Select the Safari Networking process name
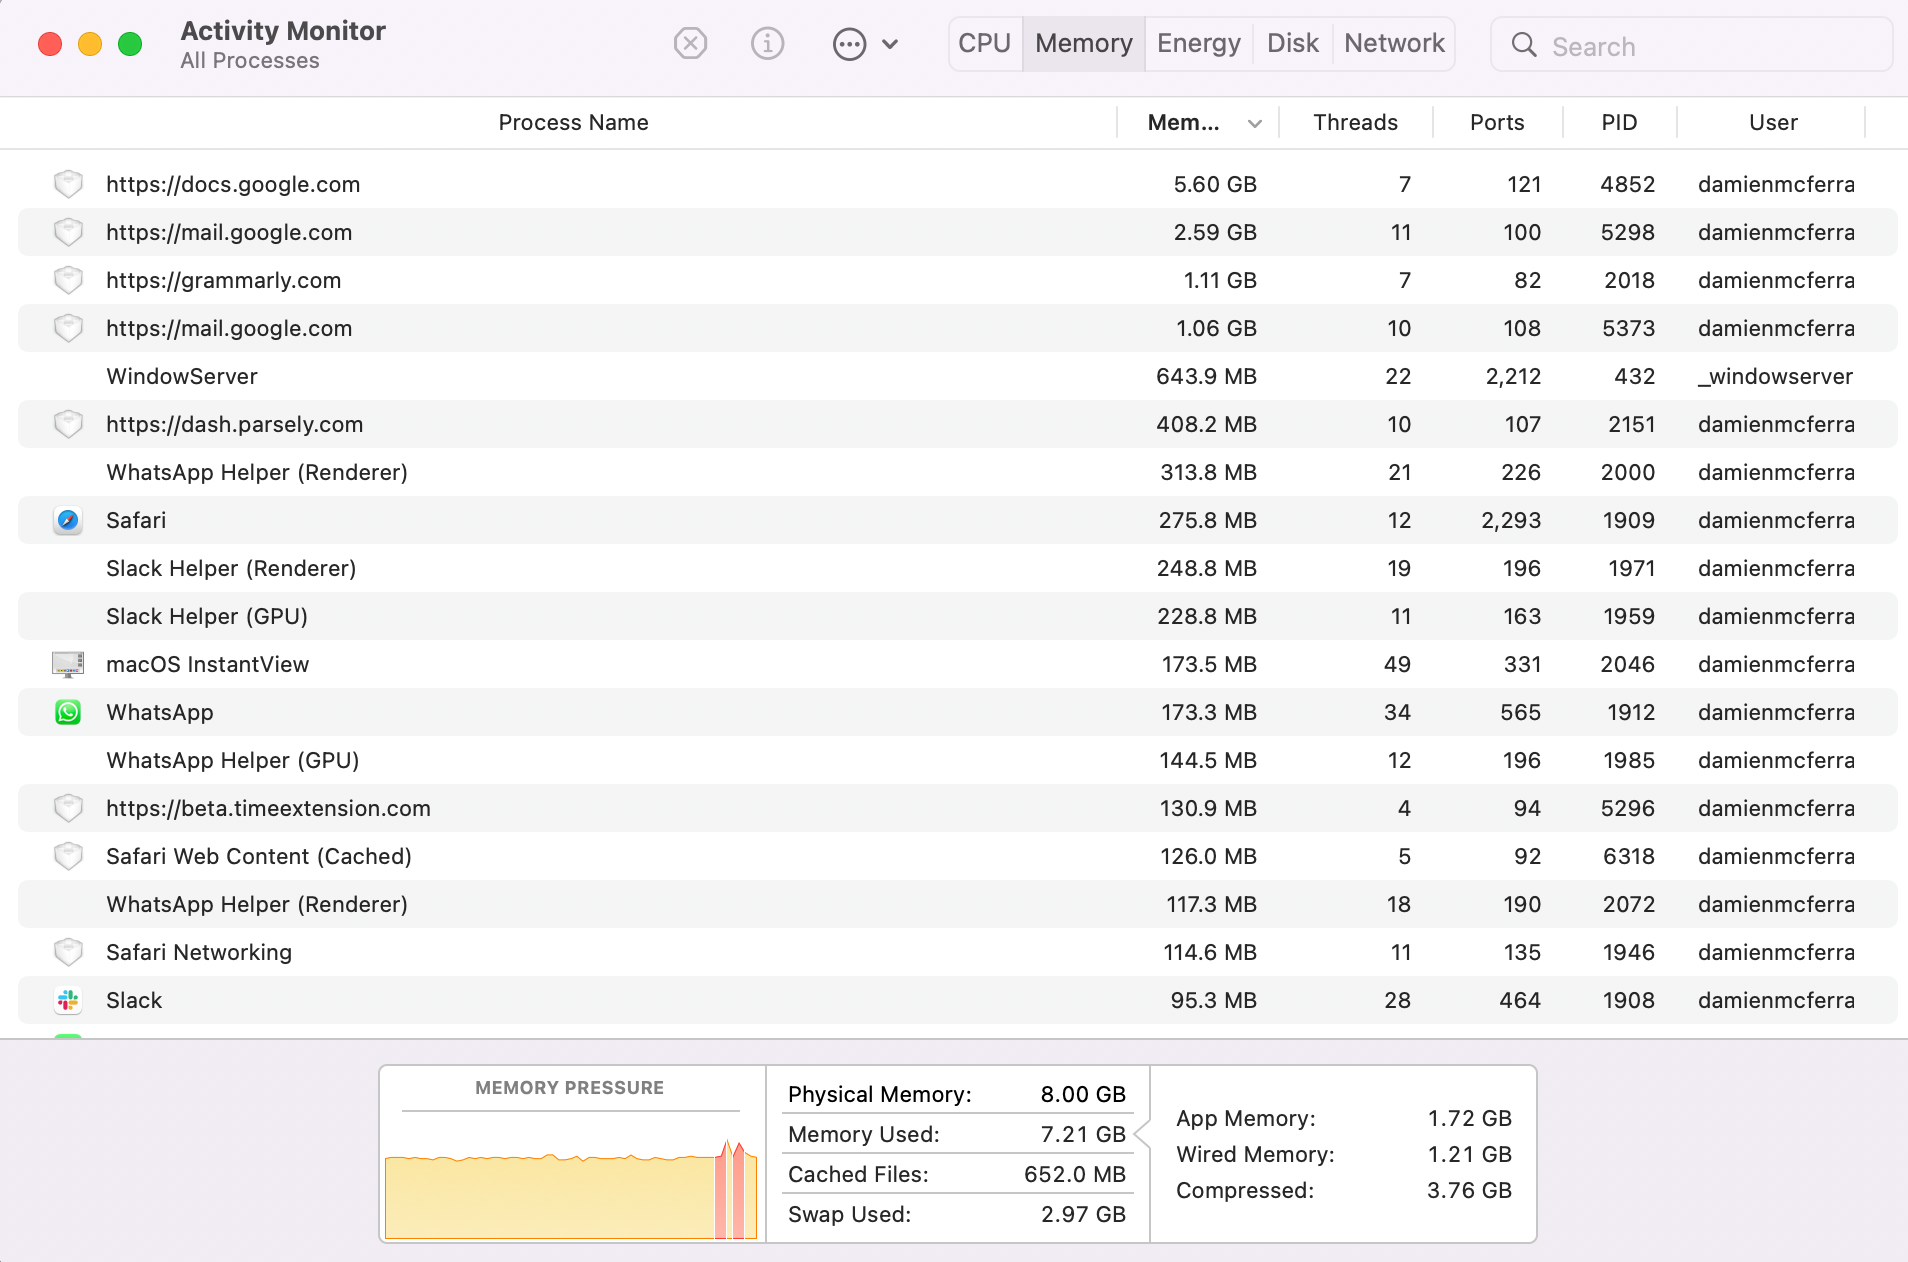 click(x=199, y=952)
